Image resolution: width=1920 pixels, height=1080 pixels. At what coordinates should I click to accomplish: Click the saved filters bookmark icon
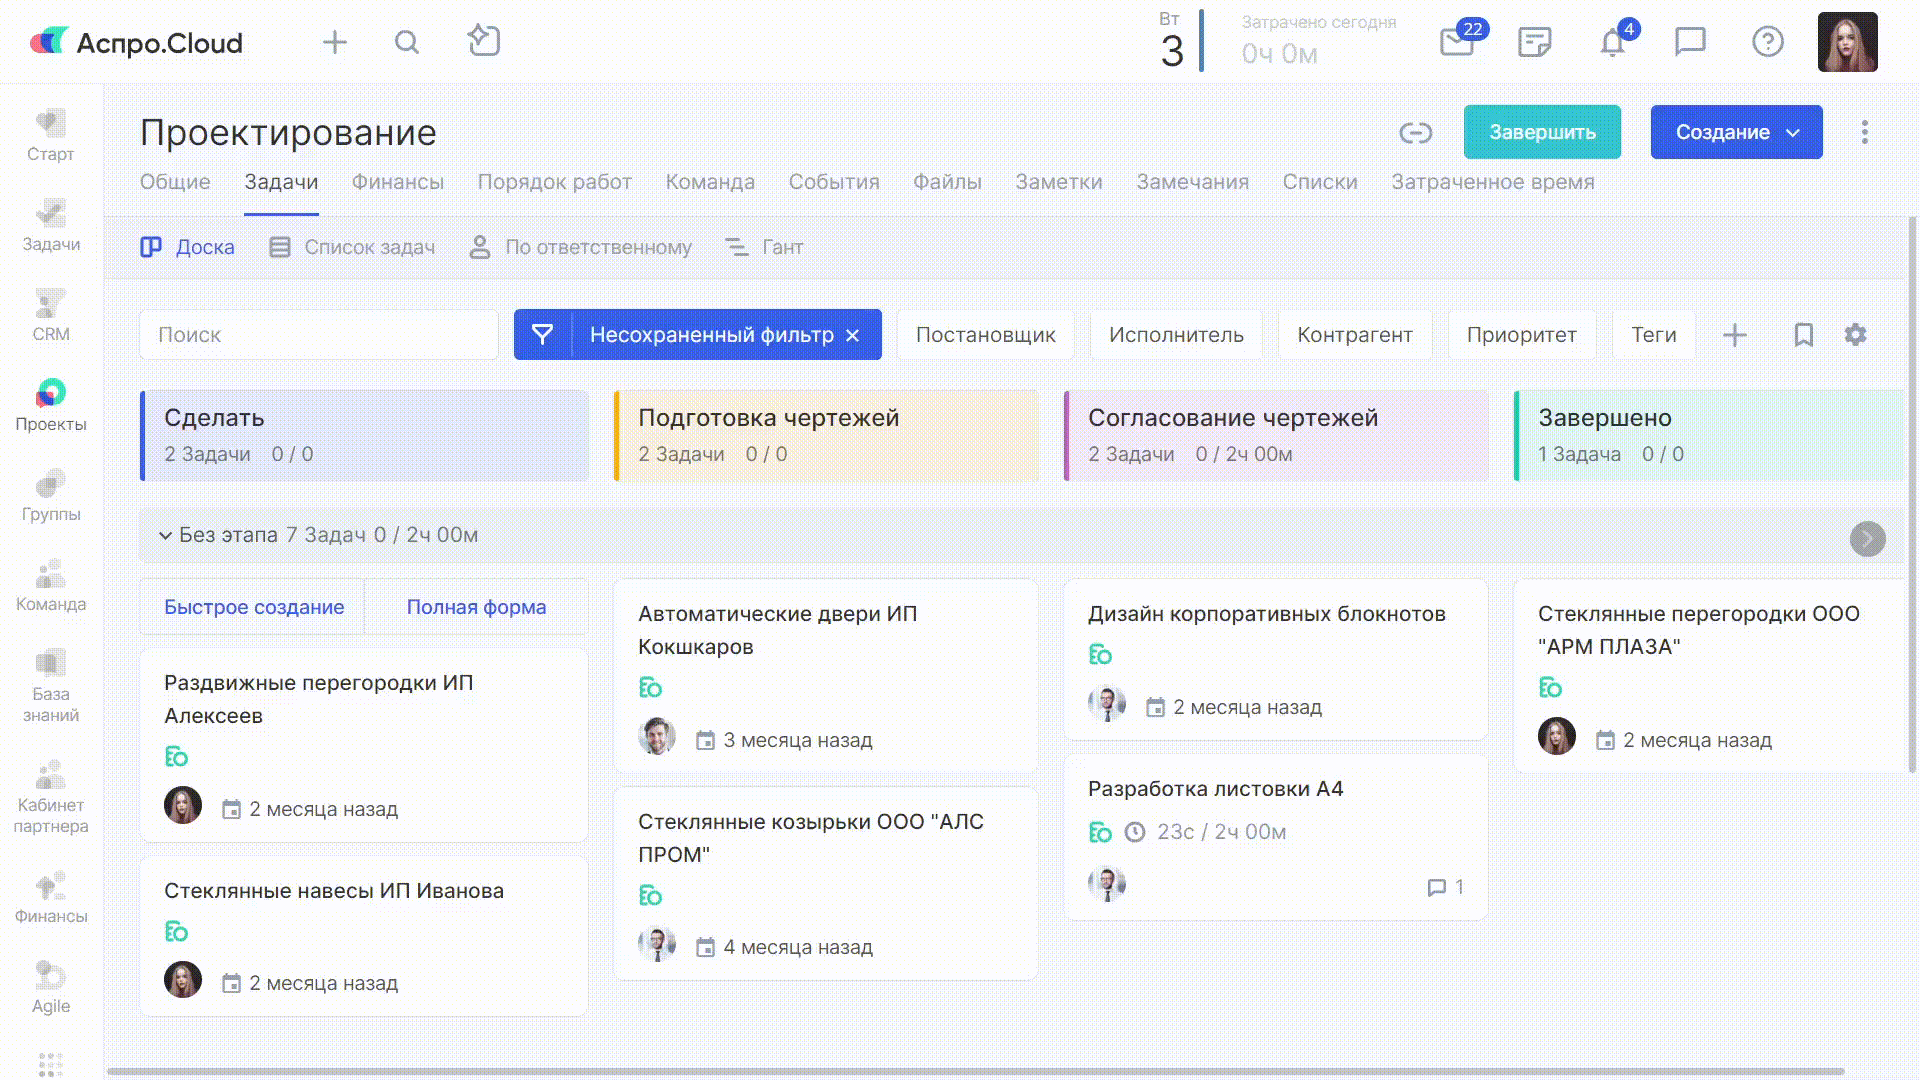point(1803,335)
